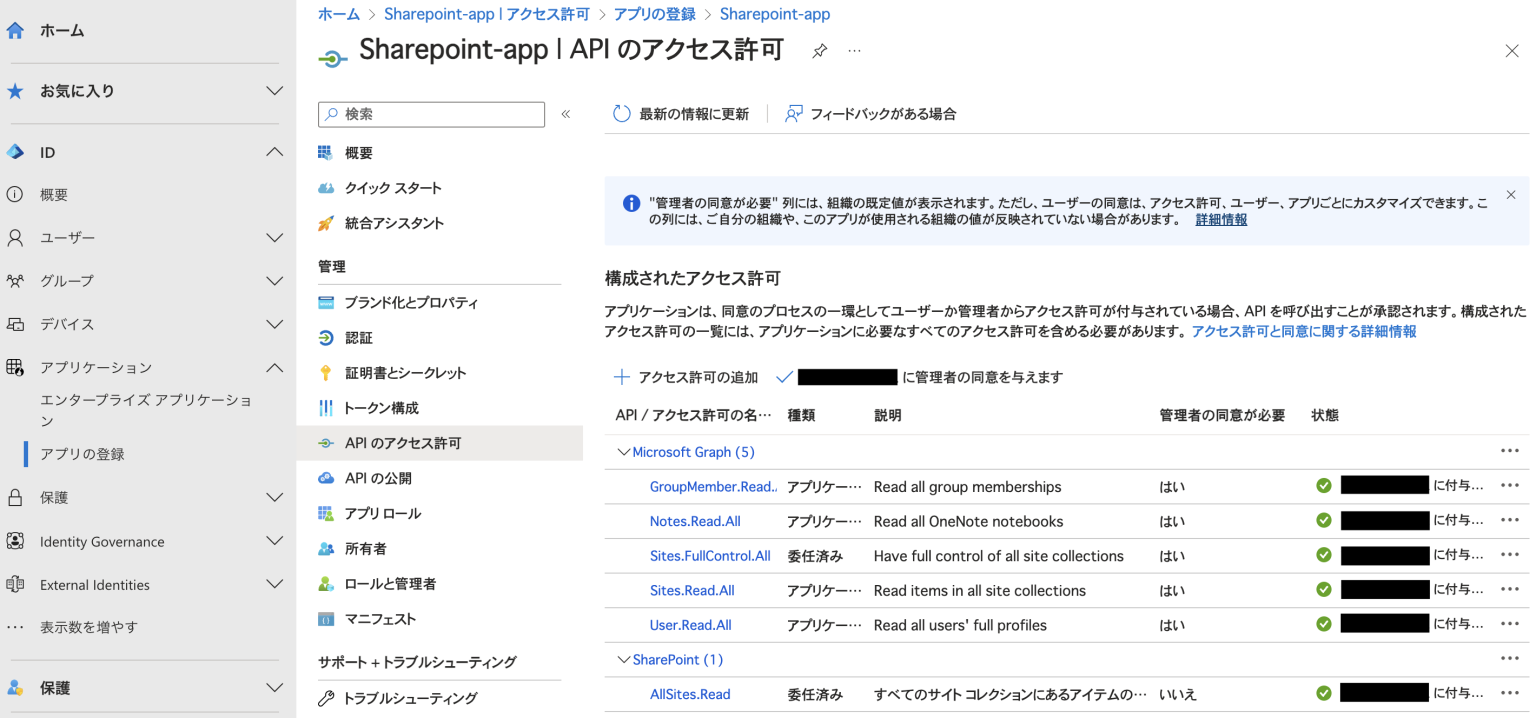Open the Sites.FullControl.All permission link

click(710, 555)
